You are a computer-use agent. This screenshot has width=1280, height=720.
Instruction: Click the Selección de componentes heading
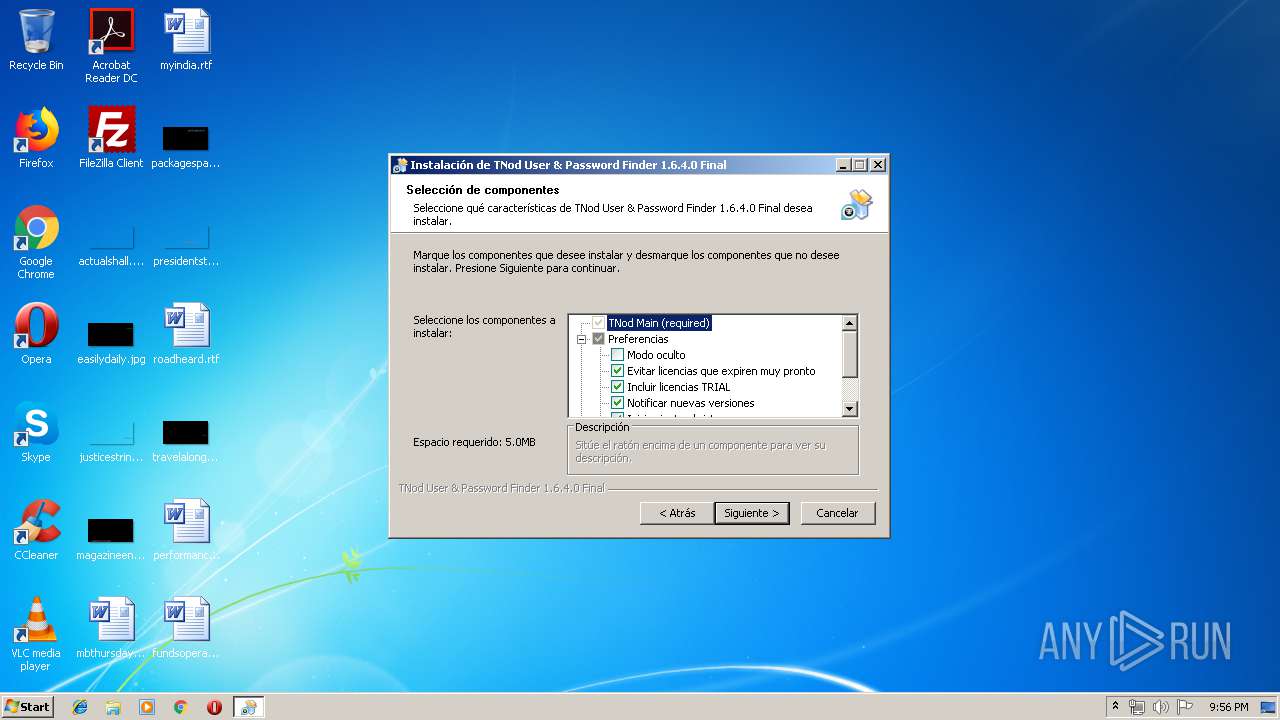pos(482,190)
